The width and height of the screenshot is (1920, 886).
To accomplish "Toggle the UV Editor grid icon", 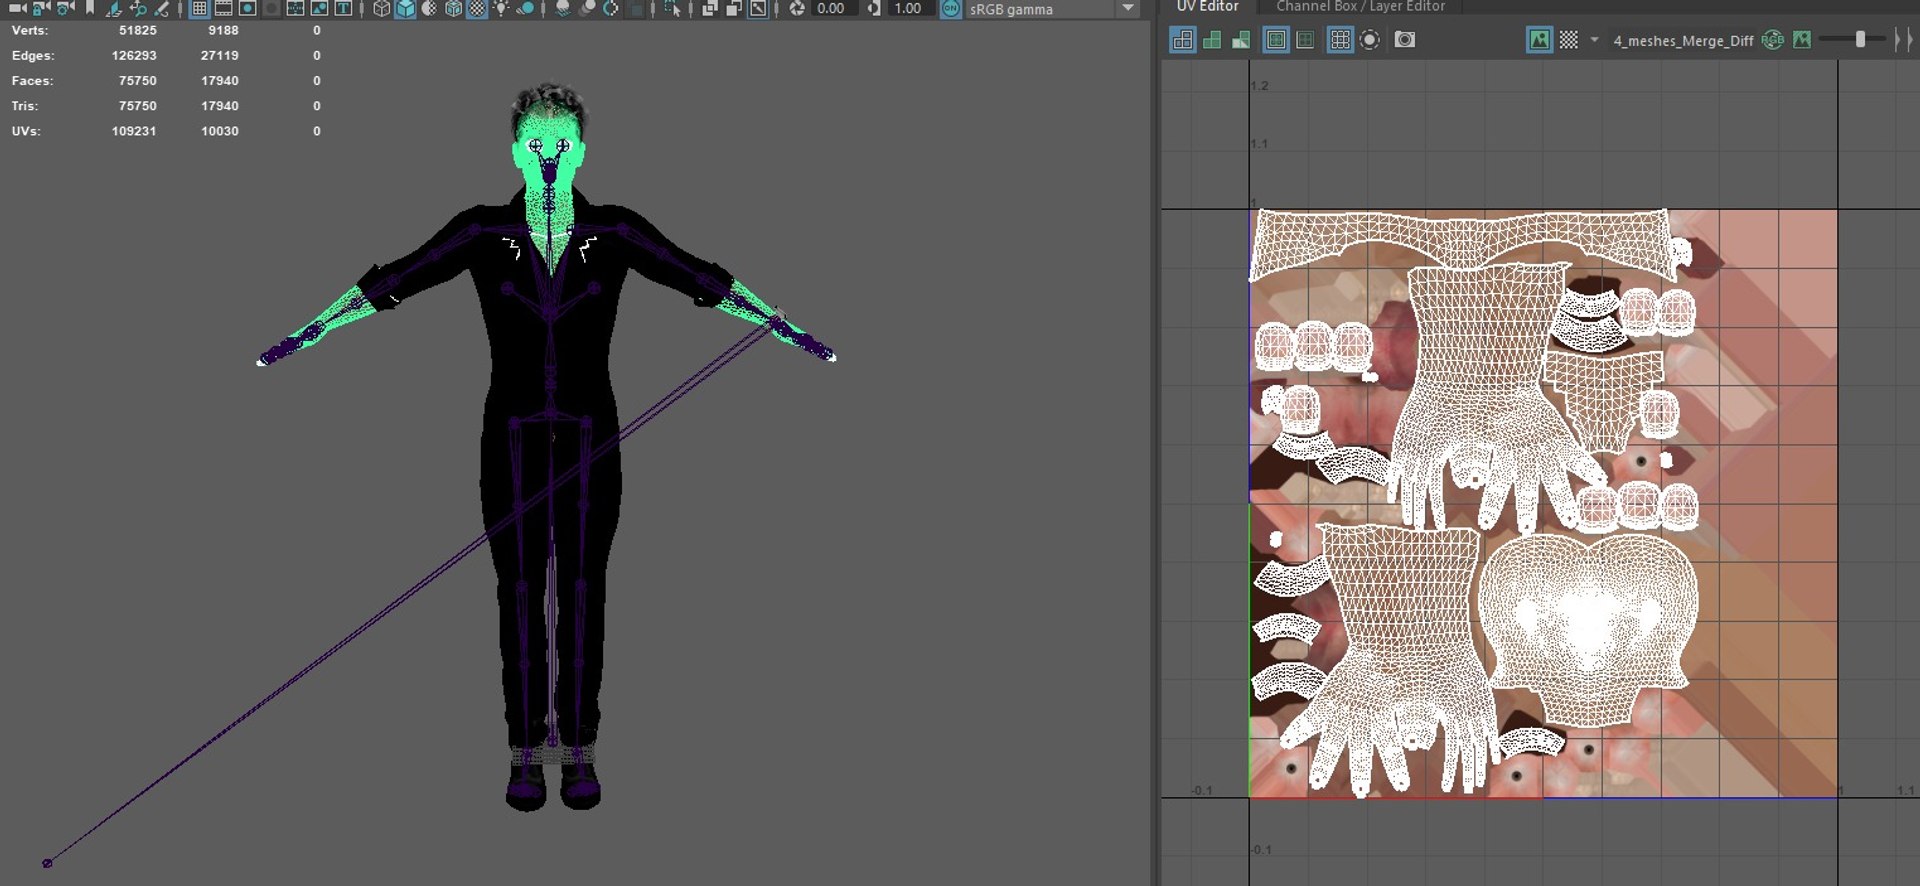I will pyautogui.click(x=1340, y=40).
